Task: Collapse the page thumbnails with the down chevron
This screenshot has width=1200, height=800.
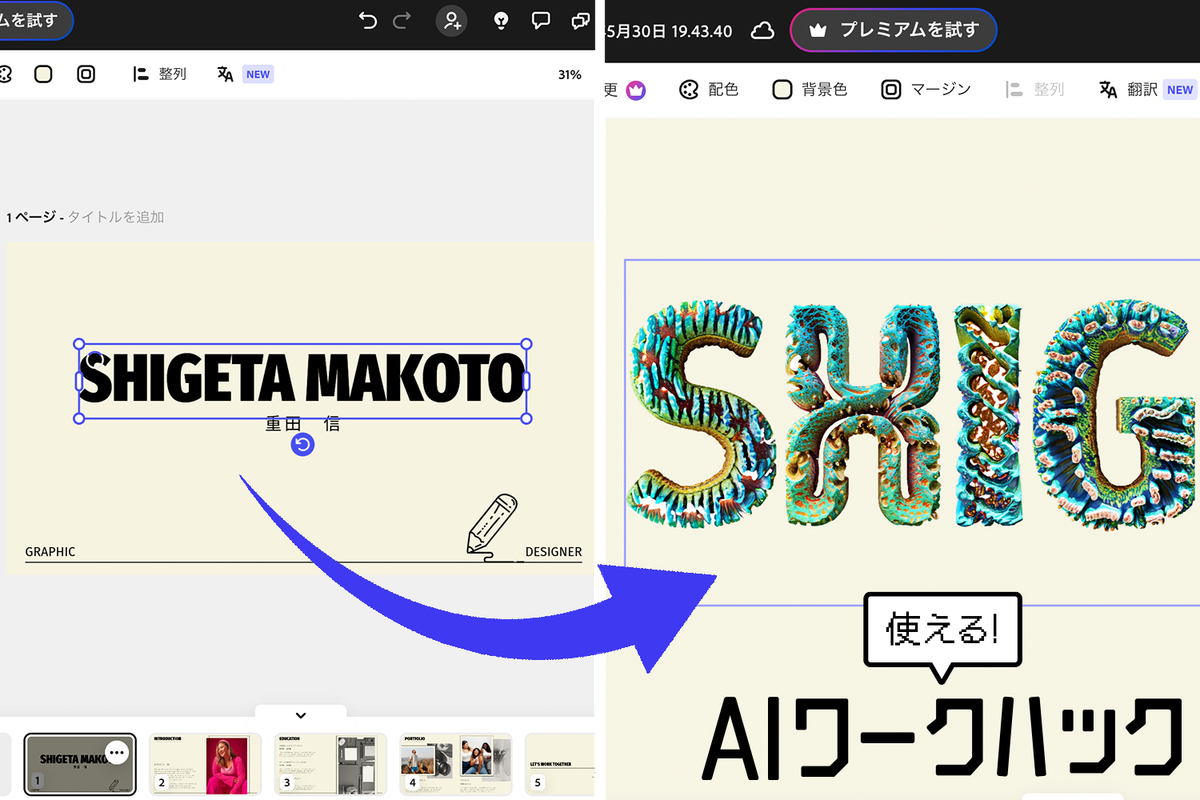Action: (x=301, y=714)
